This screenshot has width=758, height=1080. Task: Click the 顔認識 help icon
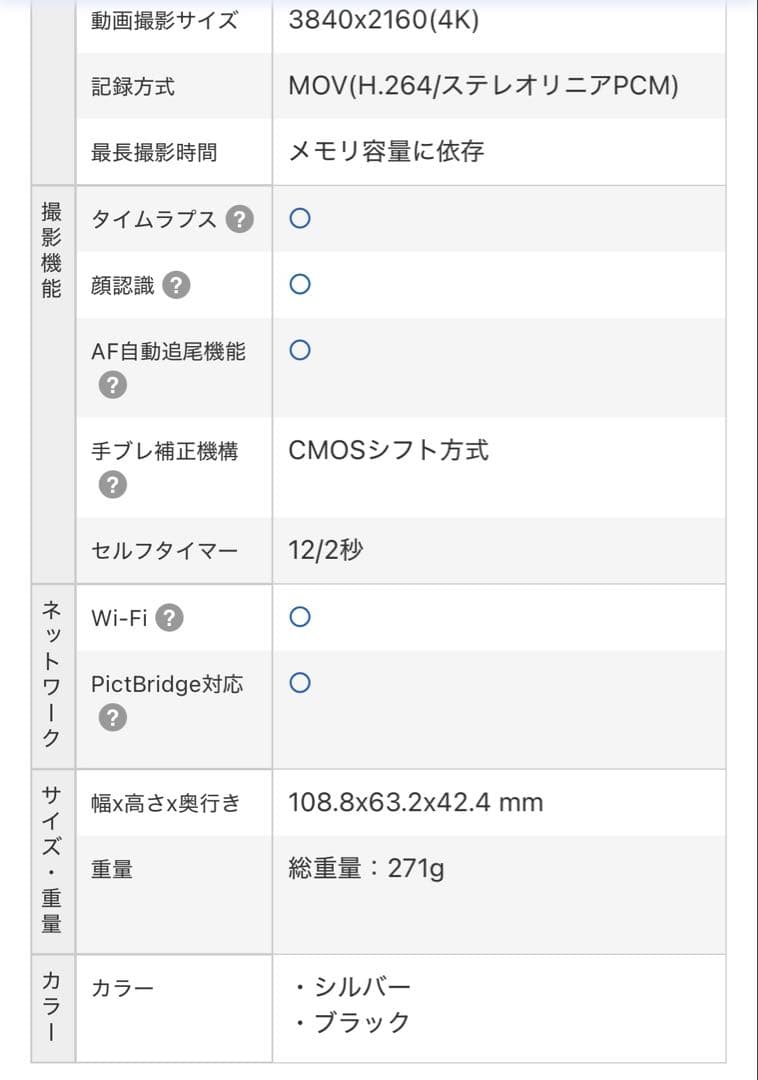pyautogui.click(x=176, y=286)
